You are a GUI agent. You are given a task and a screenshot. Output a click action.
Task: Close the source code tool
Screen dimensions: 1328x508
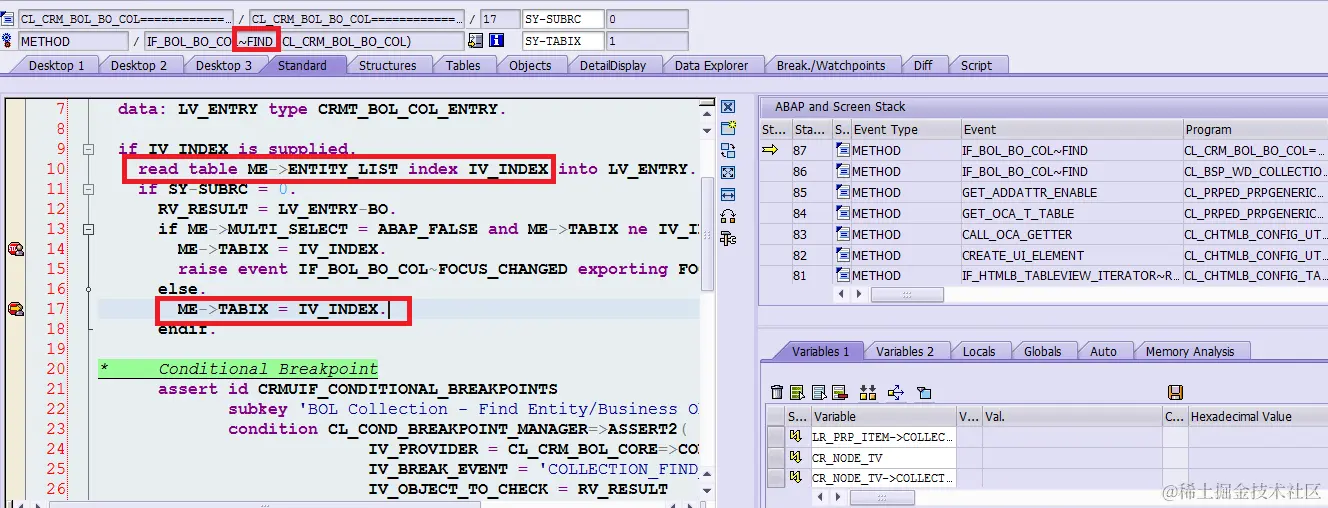728,107
